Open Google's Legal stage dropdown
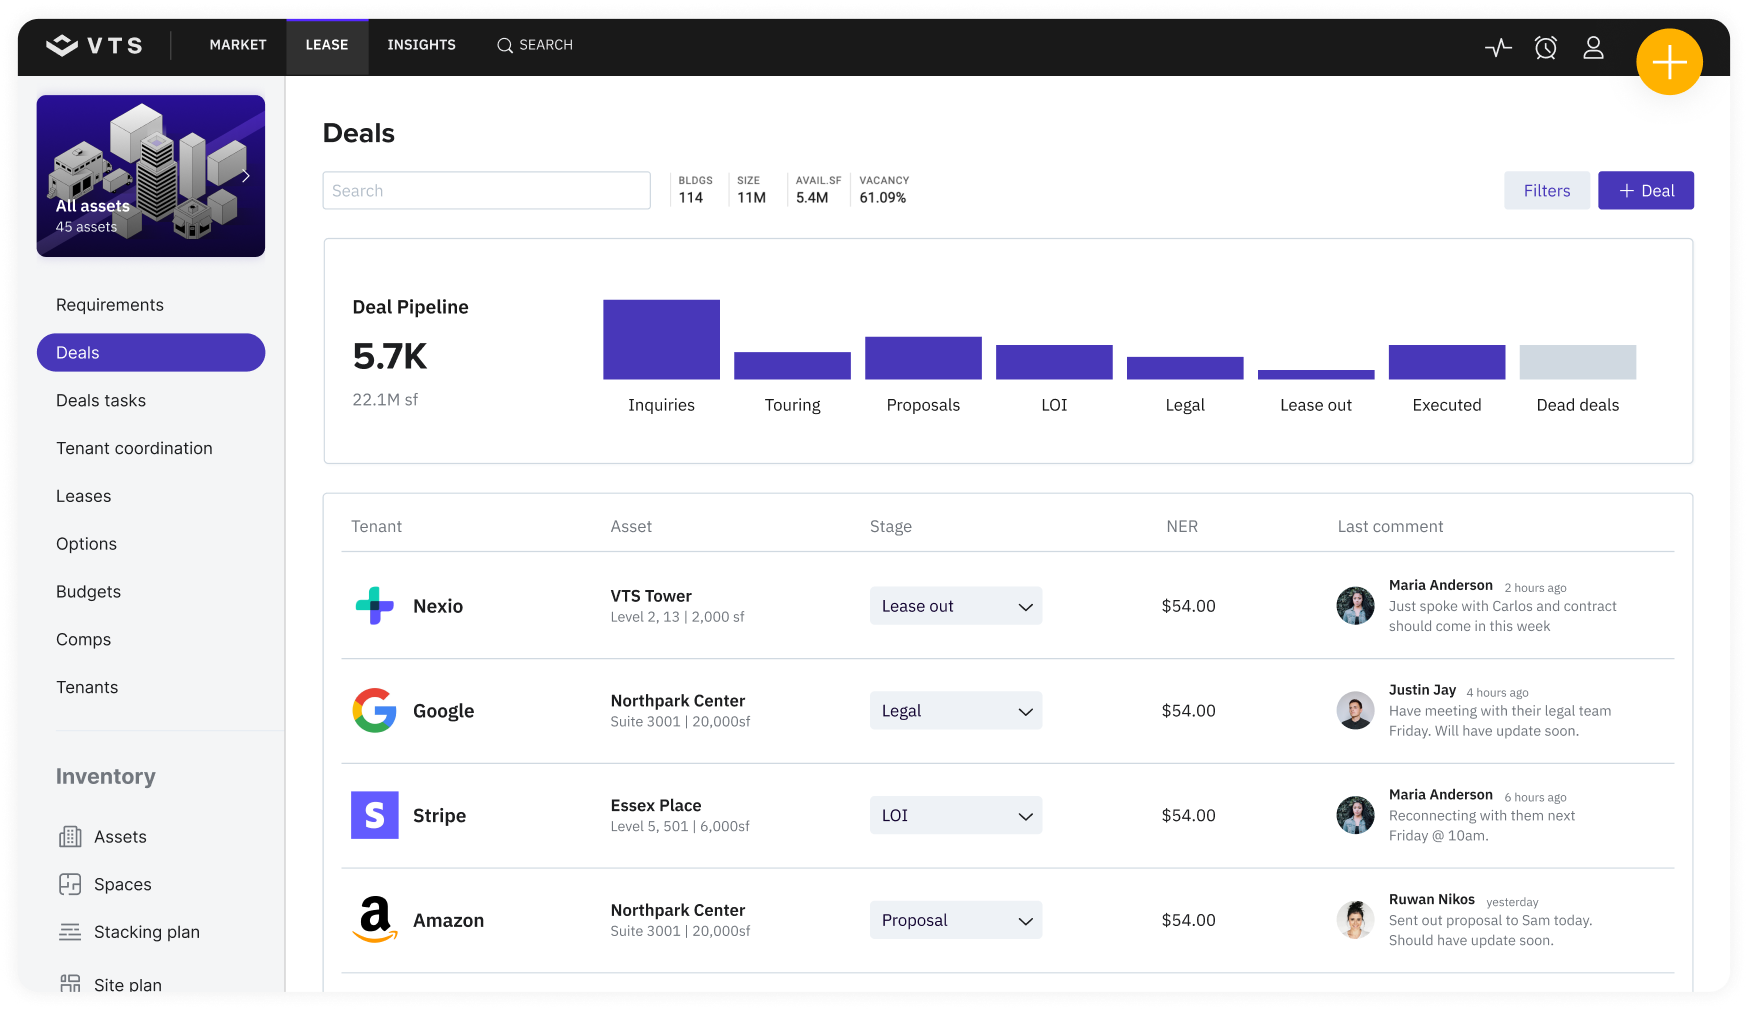1748x1010 pixels. point(955,711)
